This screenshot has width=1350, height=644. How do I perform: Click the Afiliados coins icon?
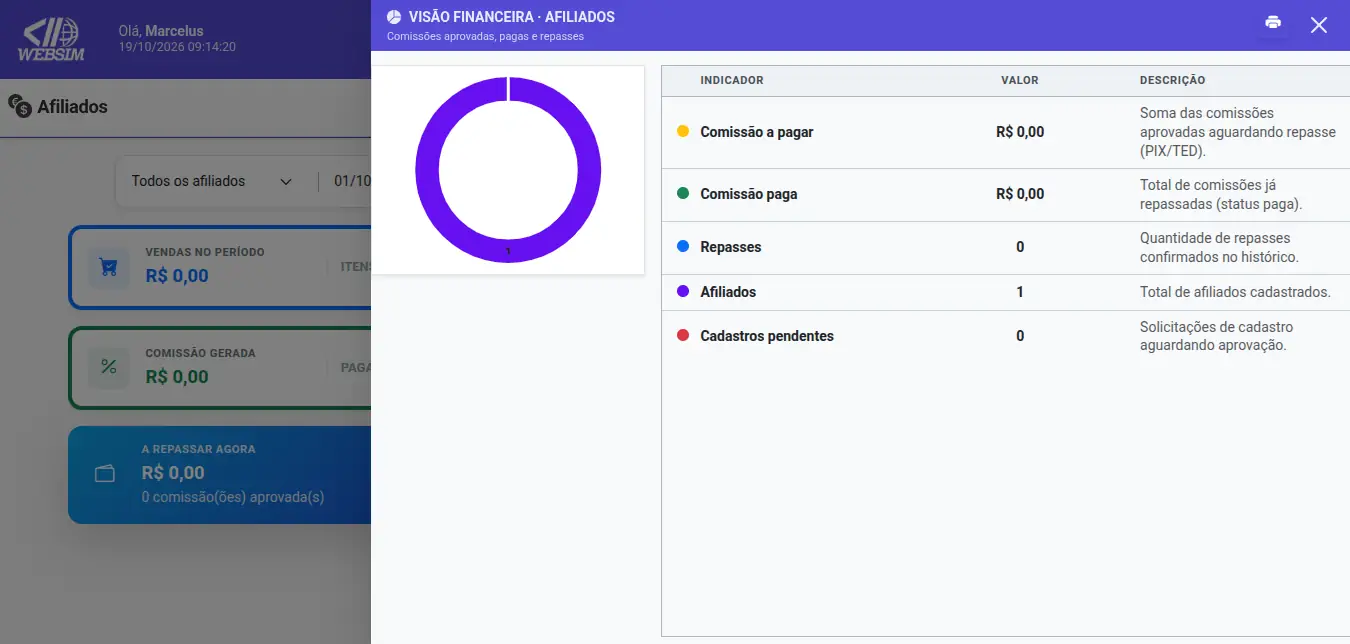coord(19,106)
